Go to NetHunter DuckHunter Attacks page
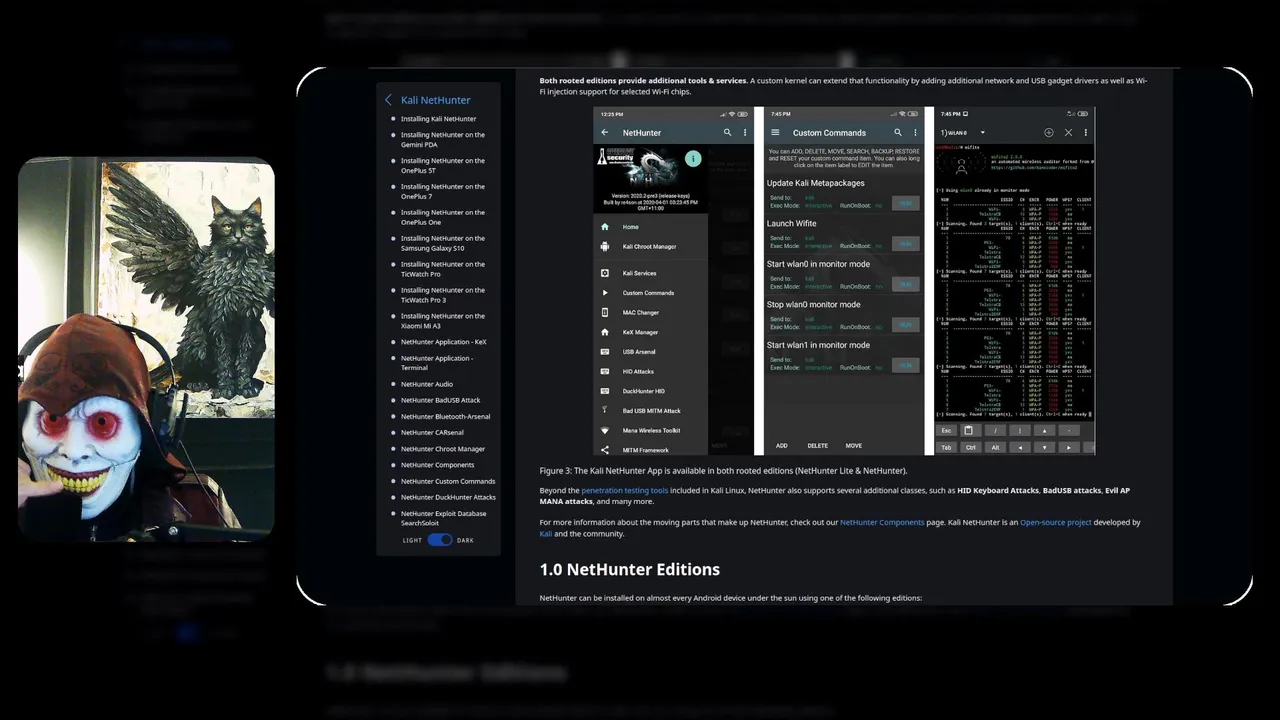The image size is (1280, 720). [x=448, y=497]
